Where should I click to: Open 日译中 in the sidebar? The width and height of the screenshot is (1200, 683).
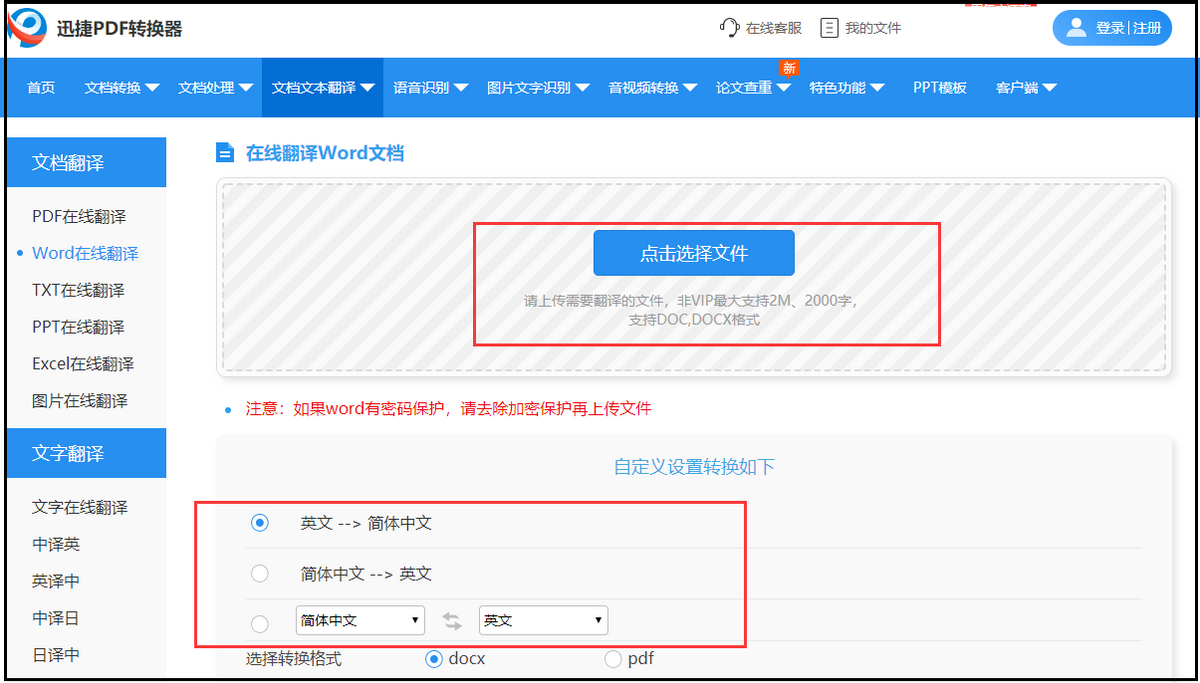click(56, 656)
